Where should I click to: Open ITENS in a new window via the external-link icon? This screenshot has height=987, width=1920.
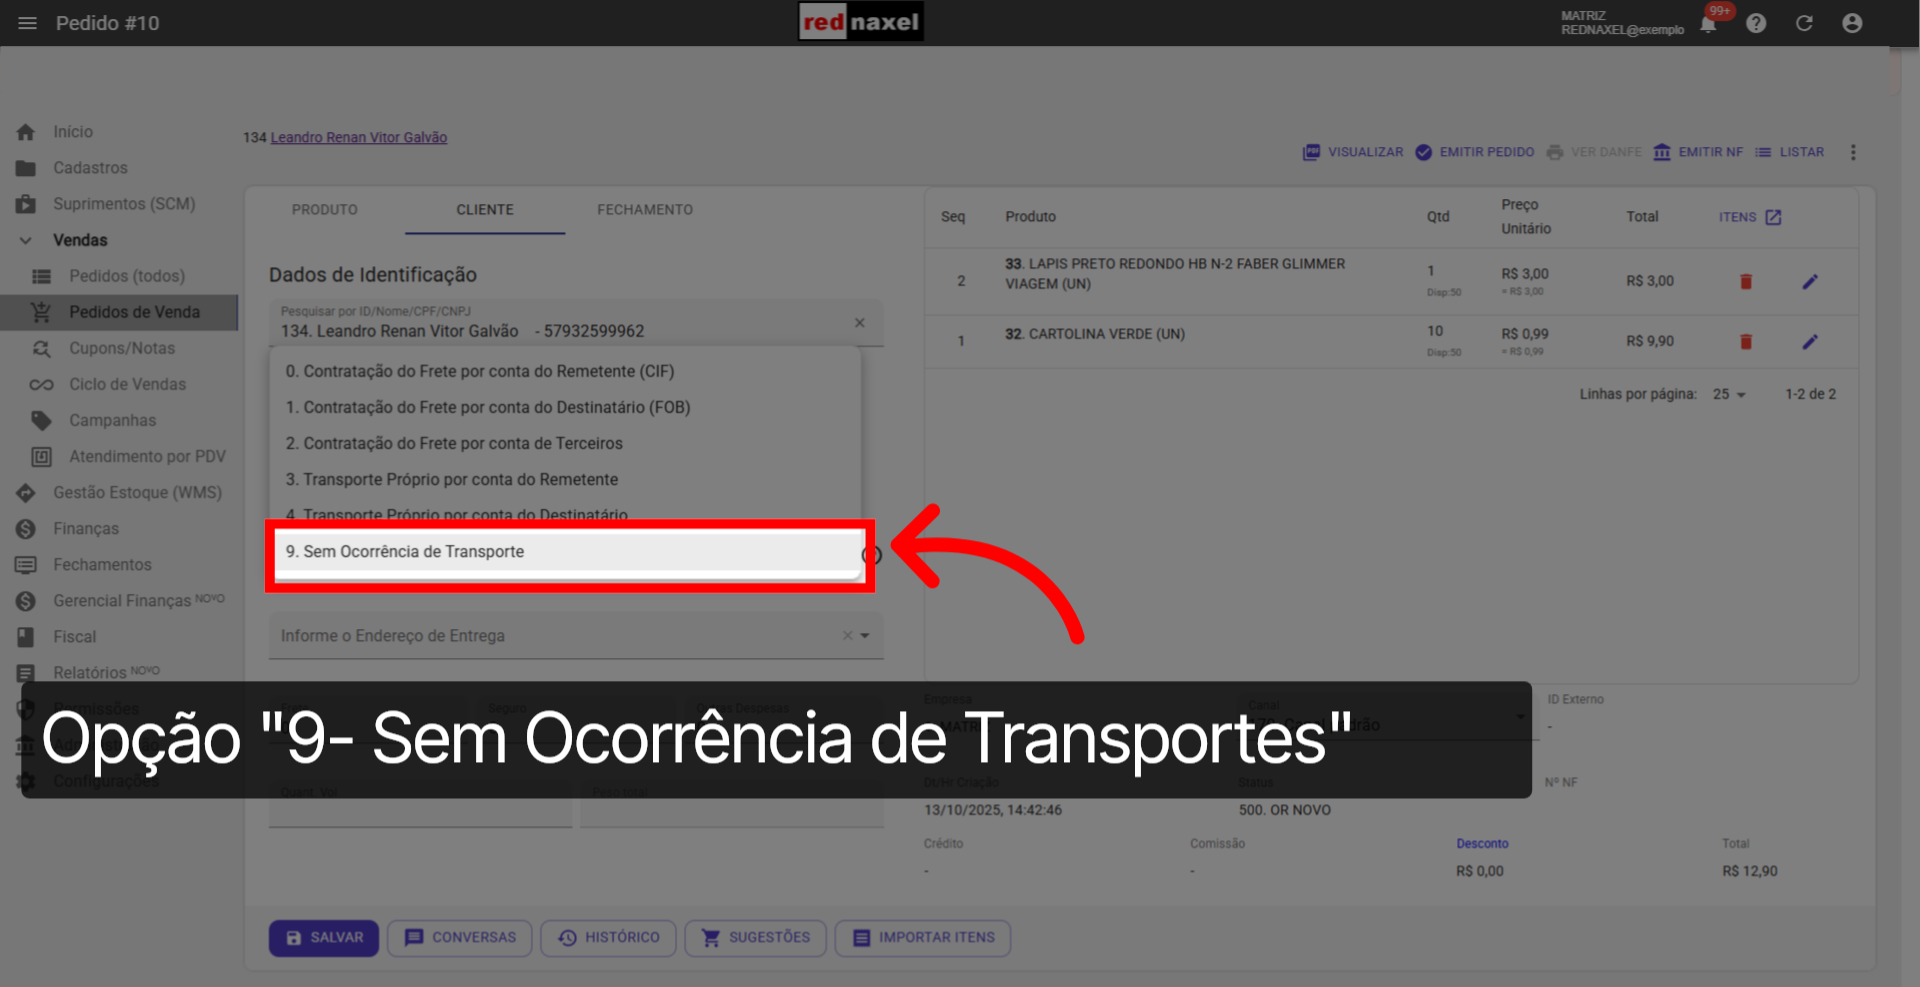click(1773, 216)
